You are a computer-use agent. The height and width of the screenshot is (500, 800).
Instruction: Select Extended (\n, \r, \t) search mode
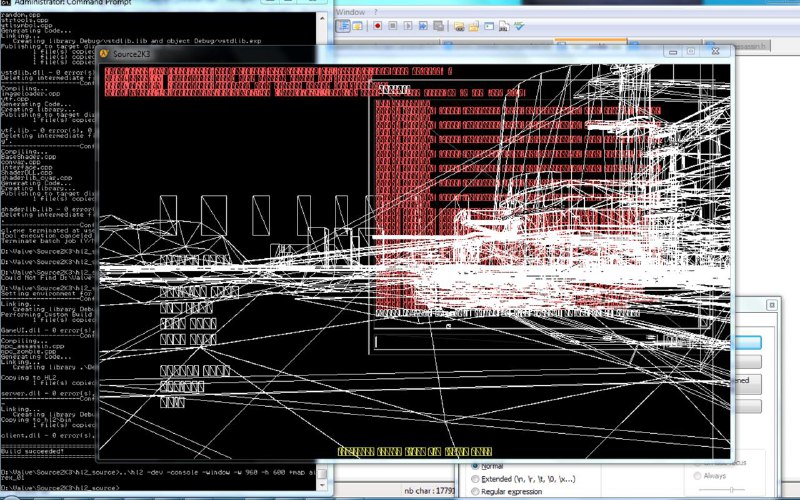tap(475, 479)
